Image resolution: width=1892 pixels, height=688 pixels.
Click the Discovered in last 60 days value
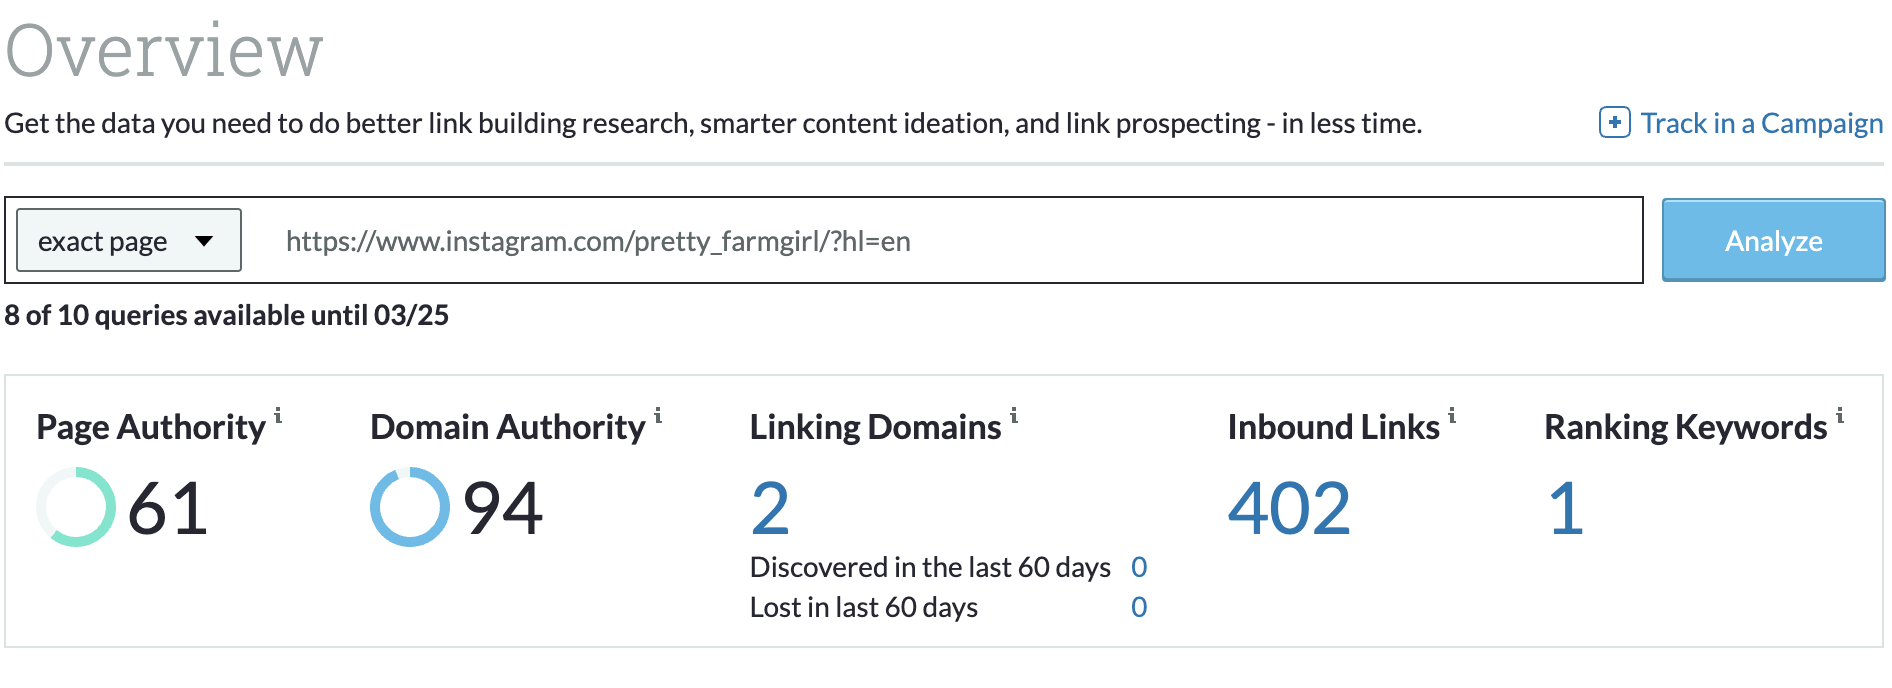1139,567
